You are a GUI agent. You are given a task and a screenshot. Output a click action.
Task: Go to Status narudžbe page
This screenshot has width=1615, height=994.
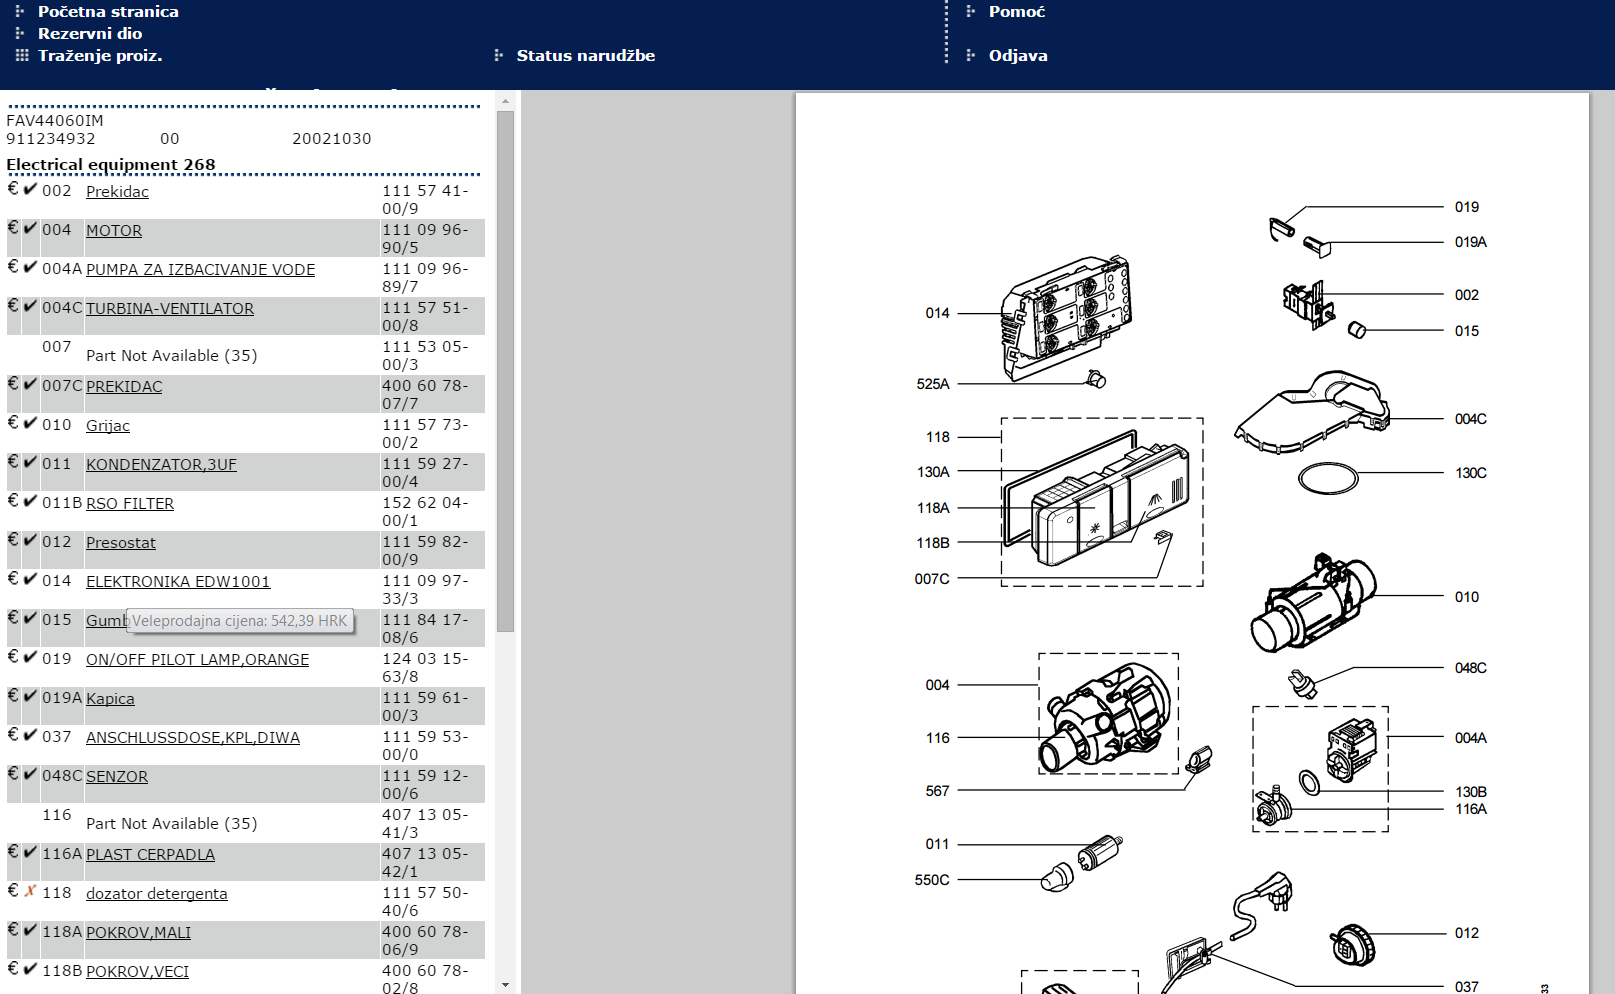click(x=585, y=56)
